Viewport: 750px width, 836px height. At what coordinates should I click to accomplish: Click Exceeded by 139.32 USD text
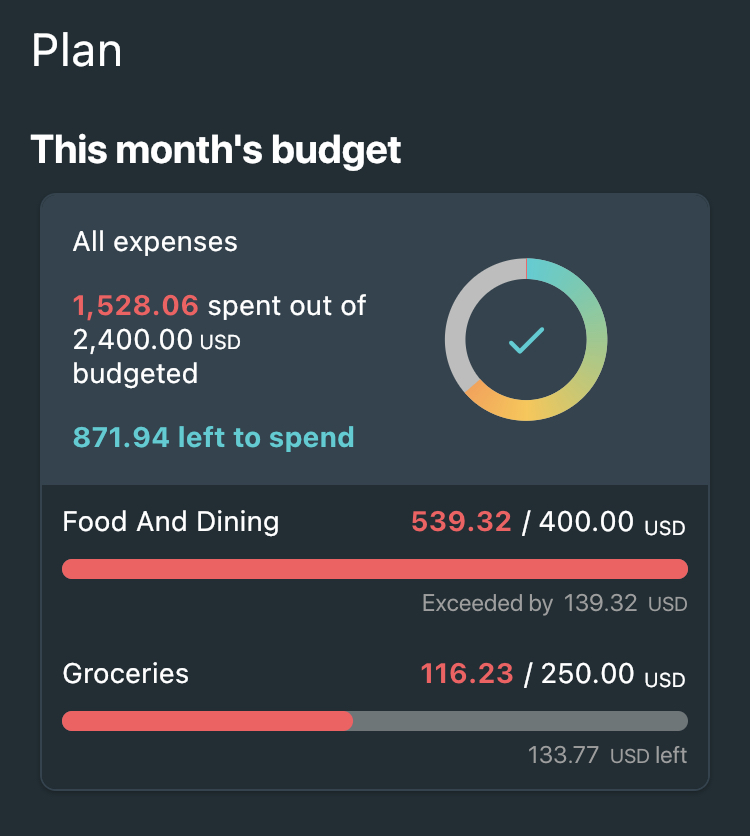(x=554, y=604)
